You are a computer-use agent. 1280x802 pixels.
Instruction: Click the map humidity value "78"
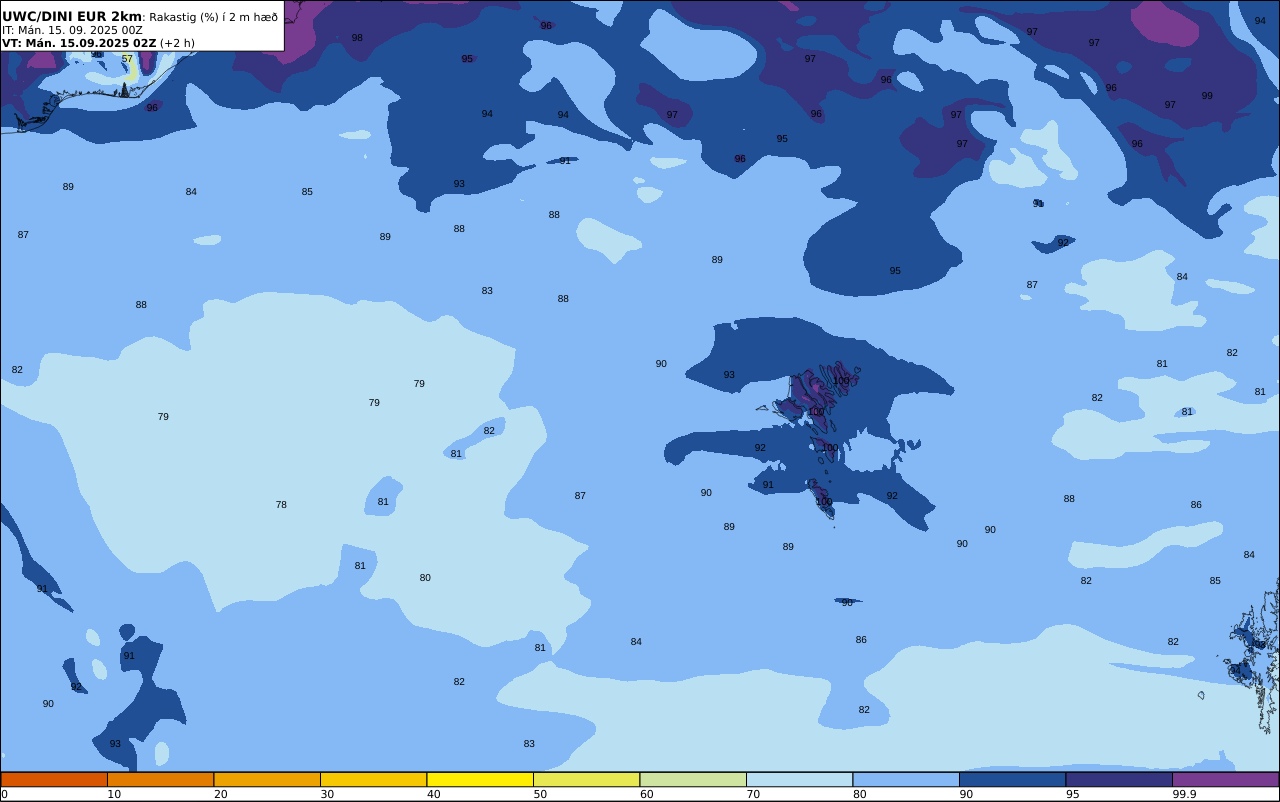(x=281, y=505)
